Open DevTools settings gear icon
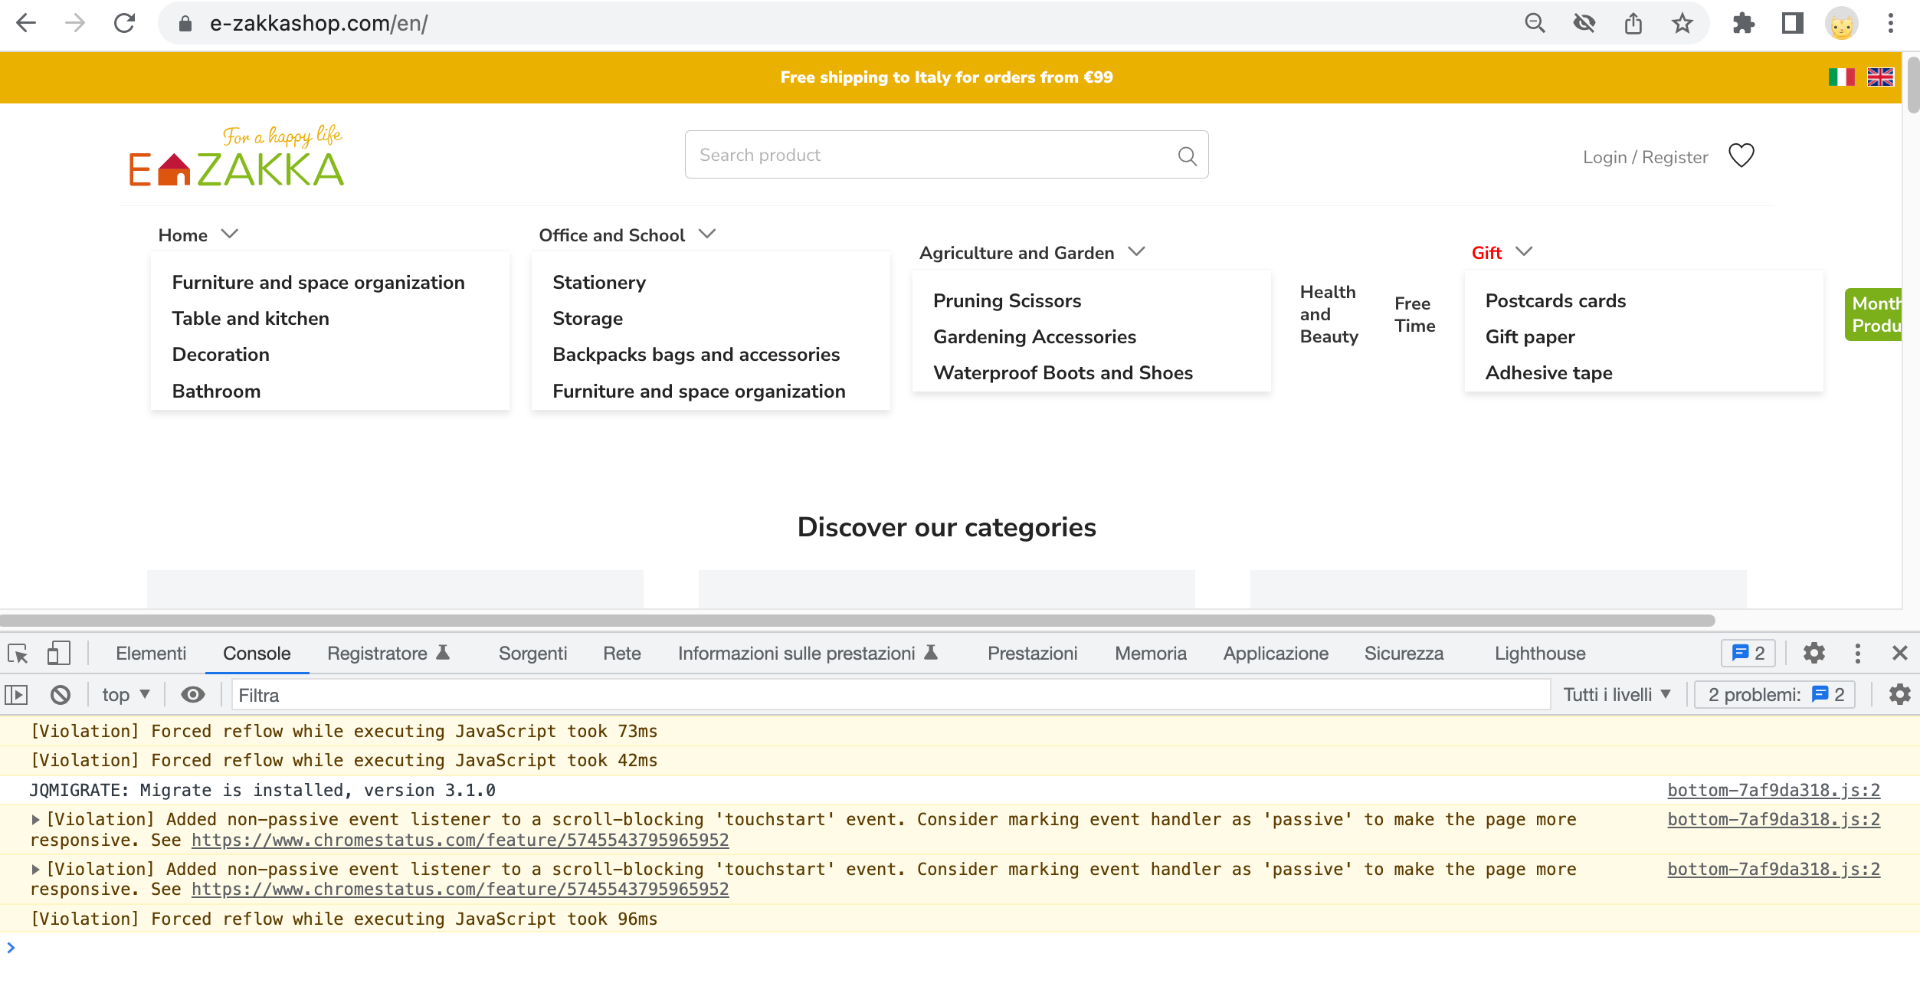Image resolution: width=1920 pixels, height=993 pixels. (x=1814, y=653)
